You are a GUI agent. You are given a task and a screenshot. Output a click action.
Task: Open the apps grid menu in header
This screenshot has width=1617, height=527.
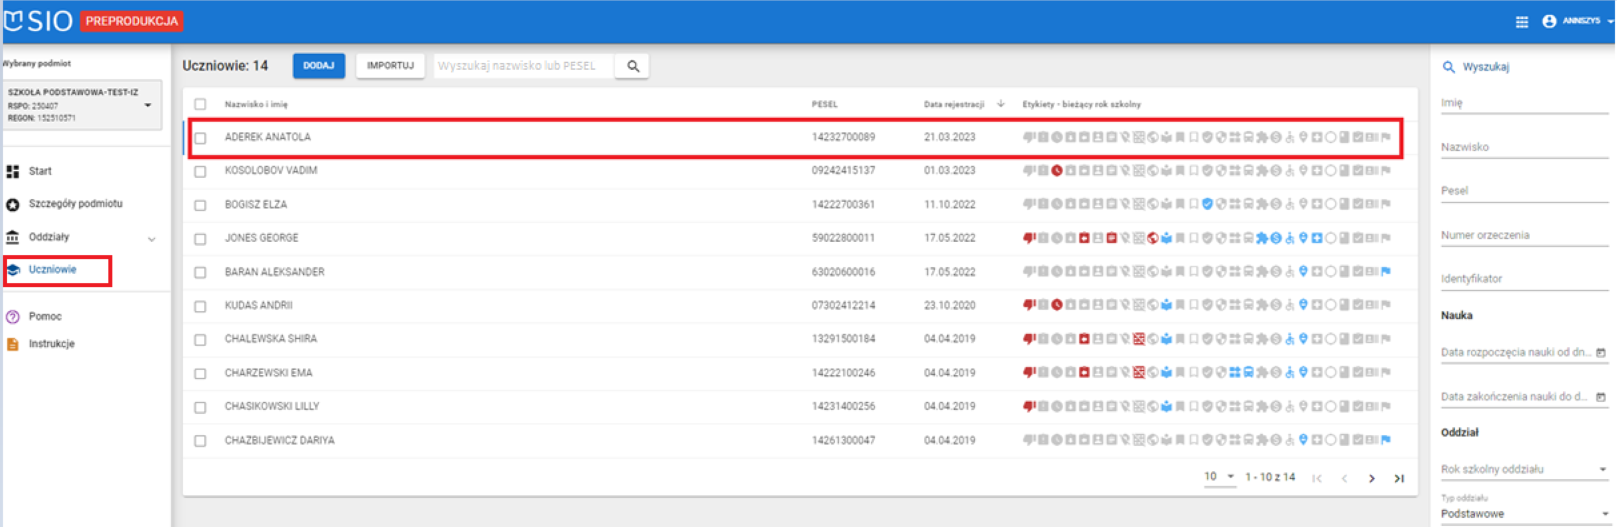tap(1521, 21)
